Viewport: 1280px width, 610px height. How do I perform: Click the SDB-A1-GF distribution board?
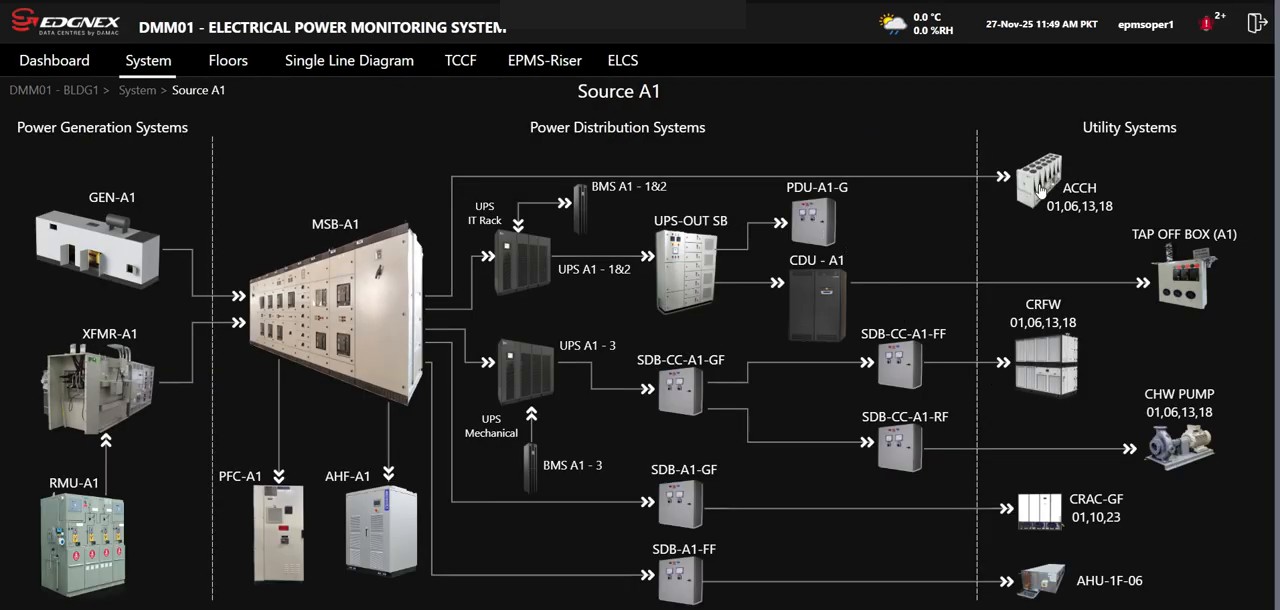(681, 504)
